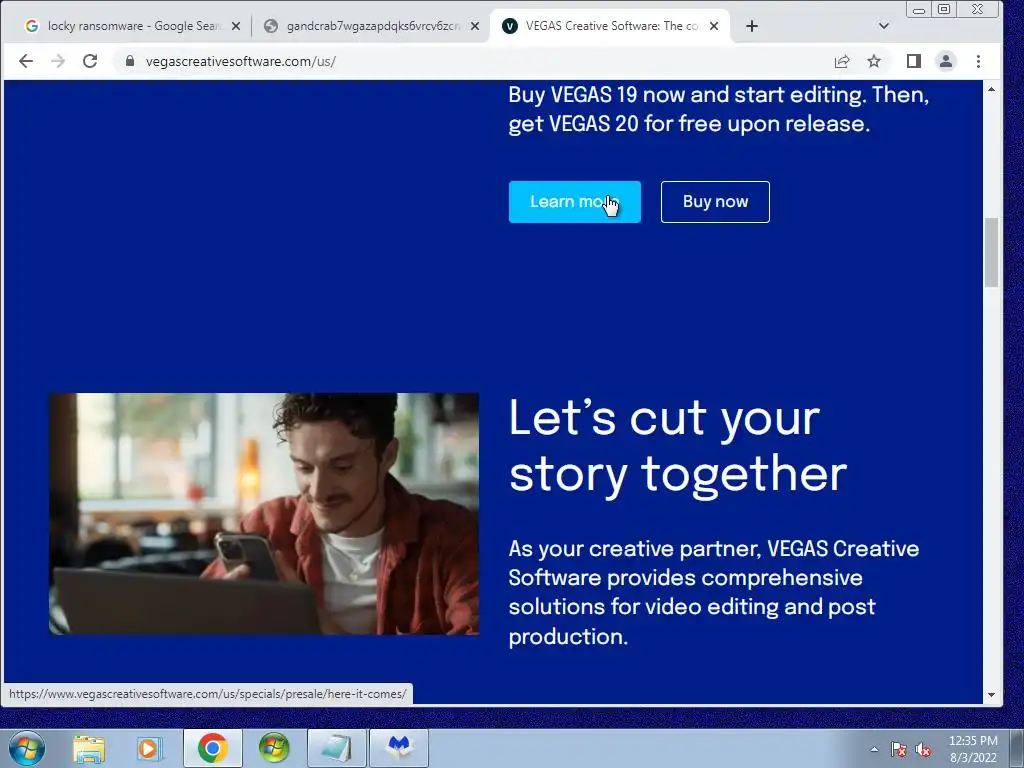
Task: Click the green Windows-logo ball taskbar icon
Action: (x=274, y=748)
